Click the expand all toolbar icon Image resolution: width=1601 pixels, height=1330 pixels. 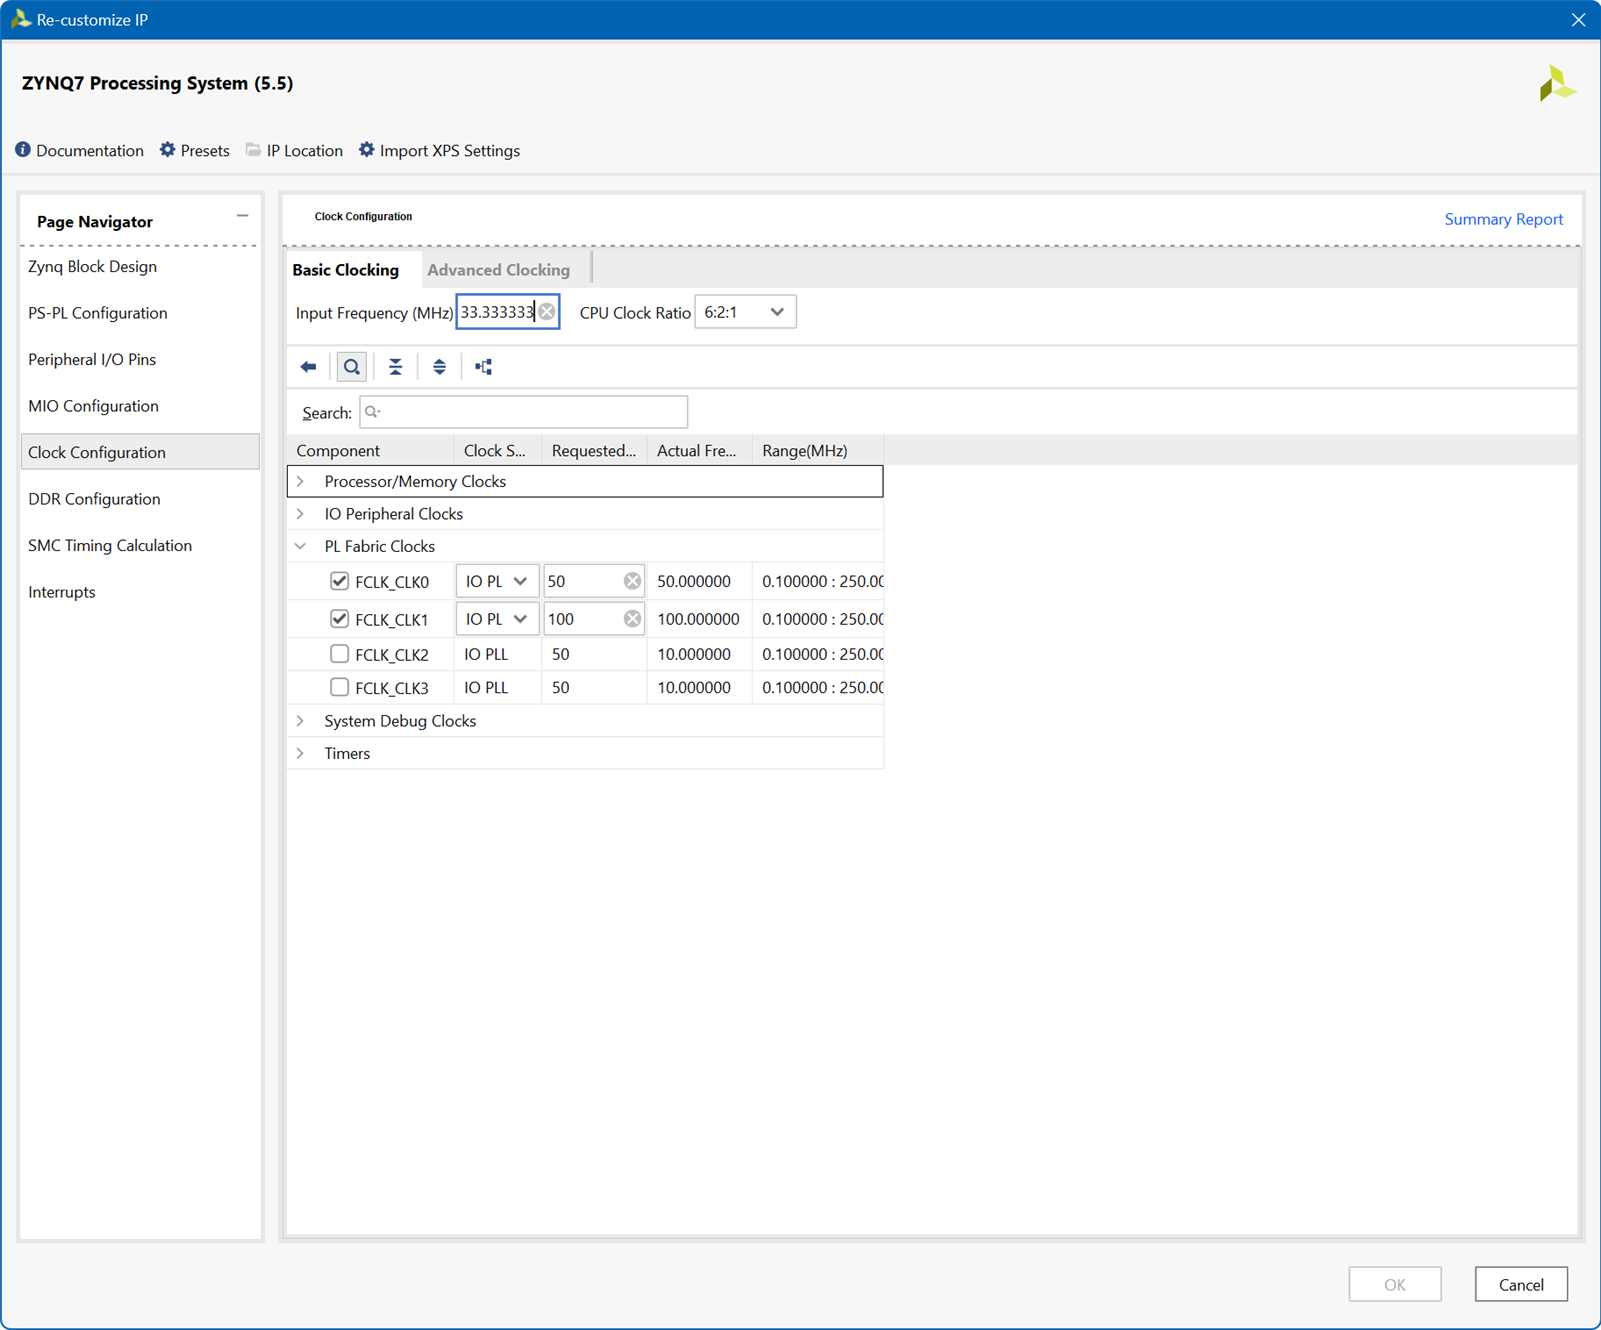pos(439,367)
